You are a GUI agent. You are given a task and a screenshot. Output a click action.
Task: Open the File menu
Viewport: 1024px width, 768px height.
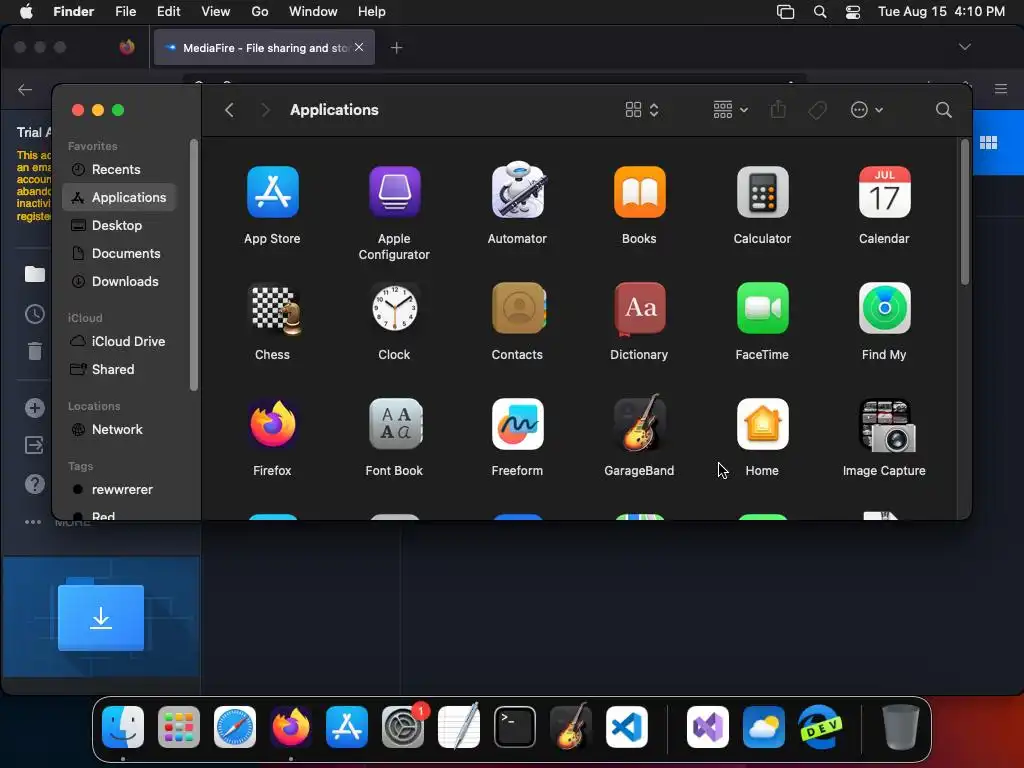[x=125, y=12]
